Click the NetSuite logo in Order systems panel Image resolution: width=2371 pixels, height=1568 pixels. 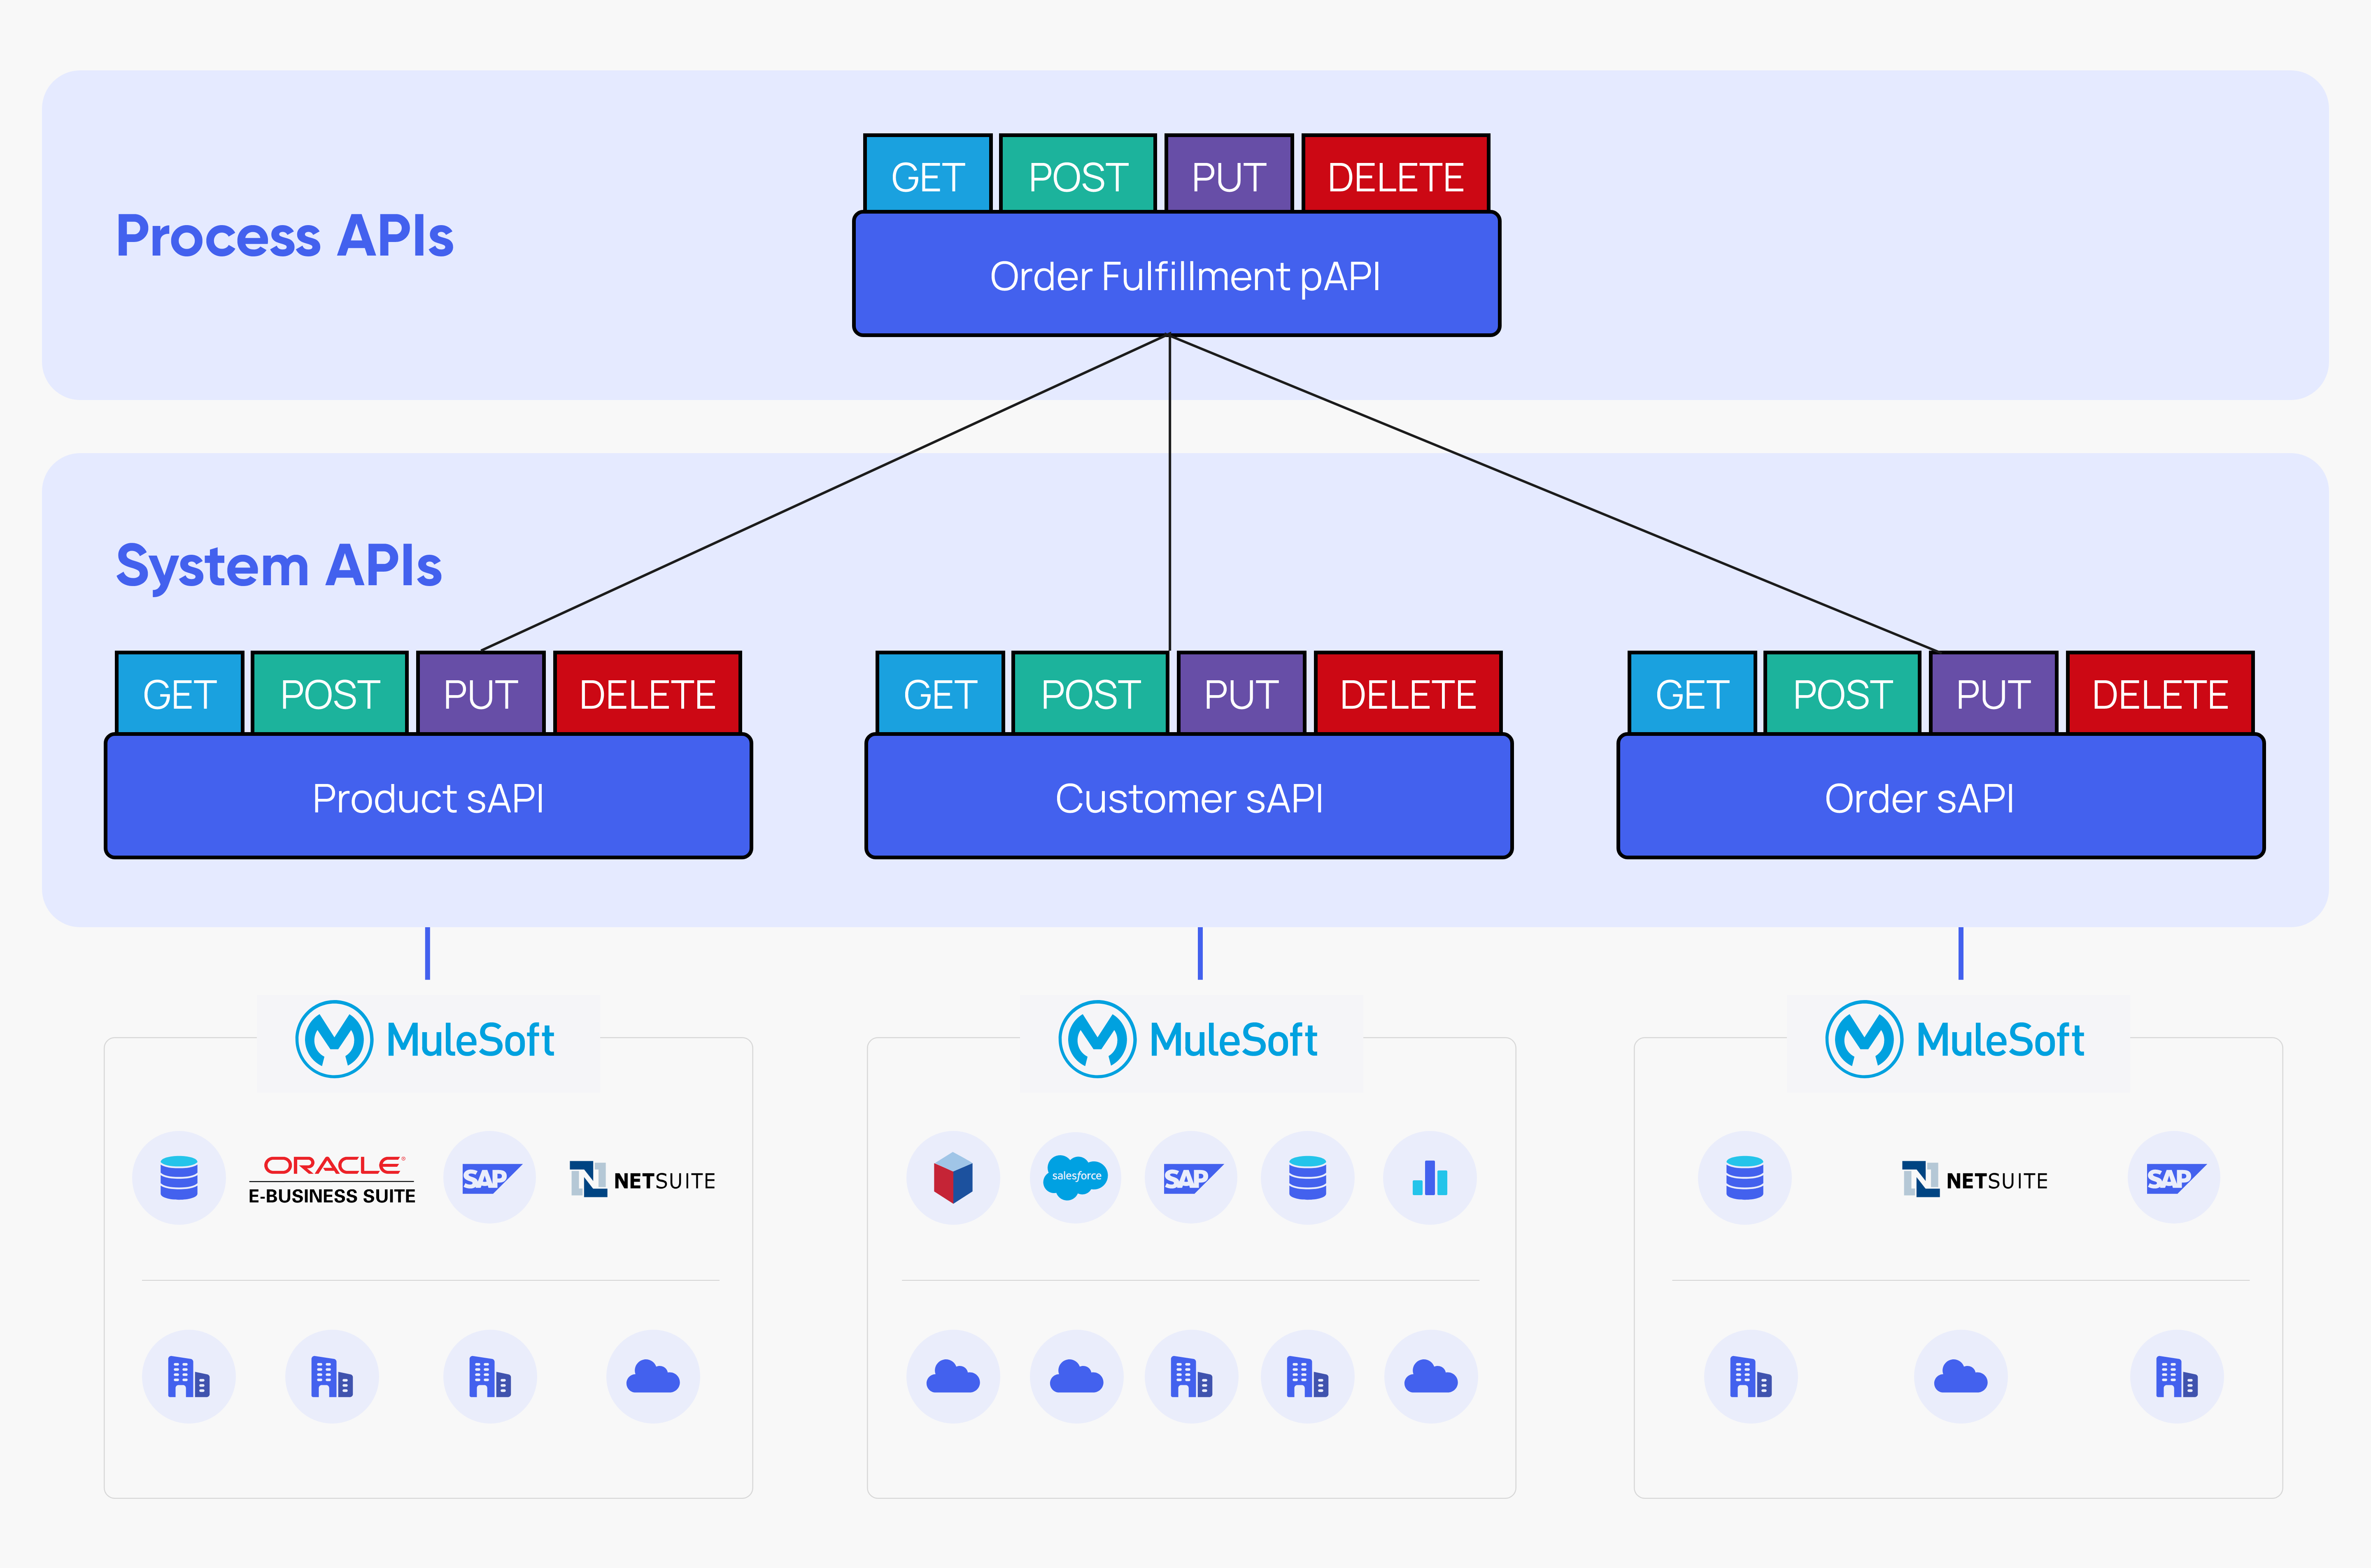pos(1975,1180)
